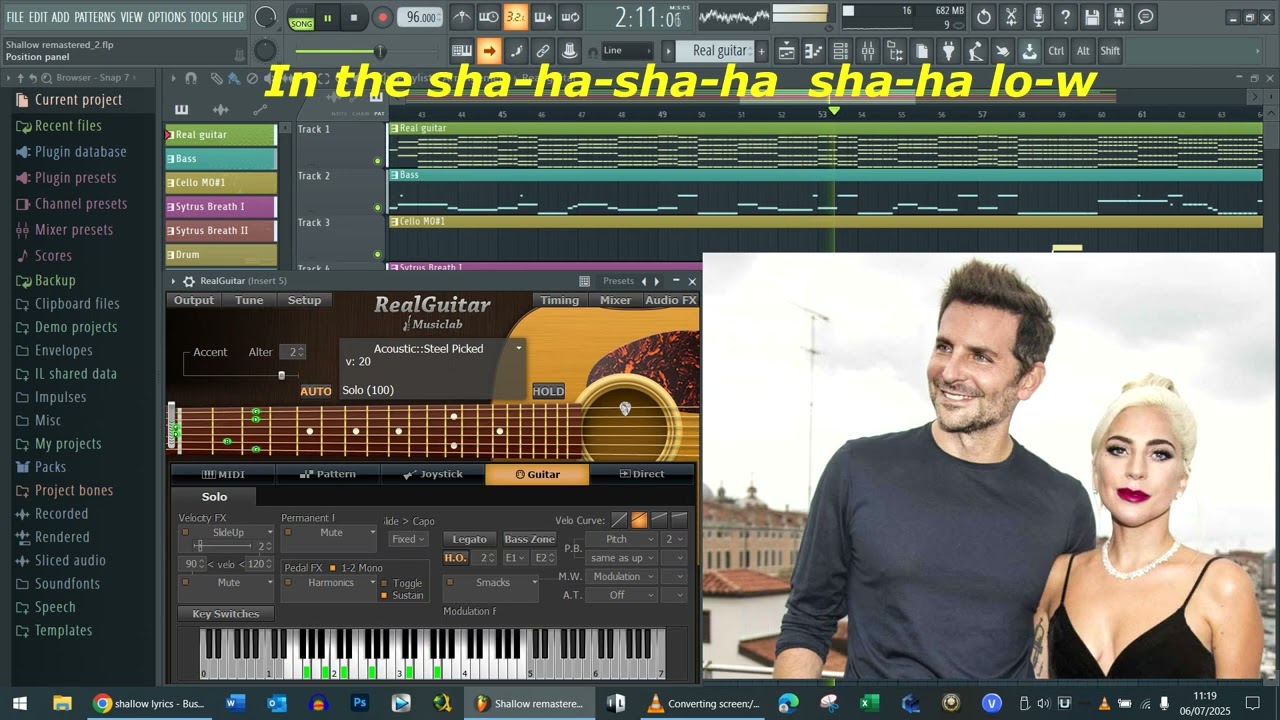Click the red record button
Image resolution: width=1280 pixels, height=720 pixels.
tap(382, 17)
